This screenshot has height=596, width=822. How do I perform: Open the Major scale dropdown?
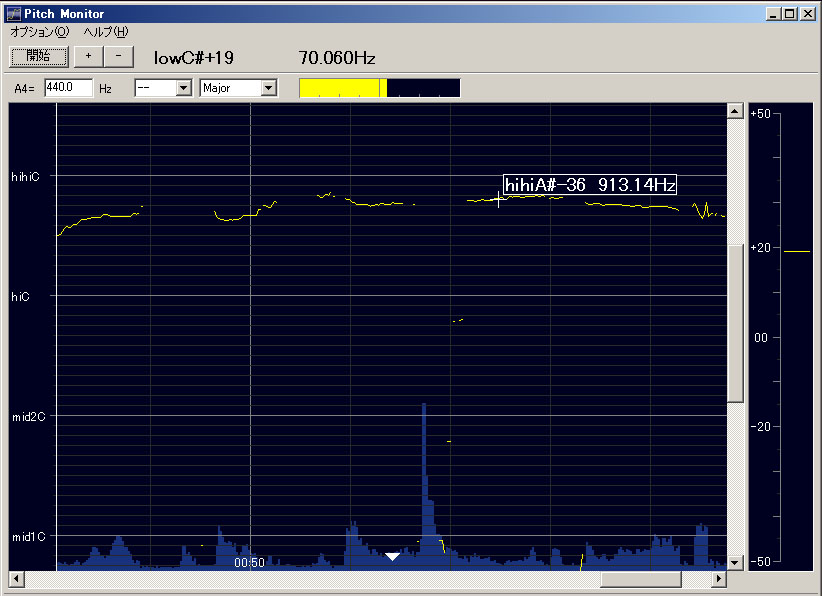point(238,88)
